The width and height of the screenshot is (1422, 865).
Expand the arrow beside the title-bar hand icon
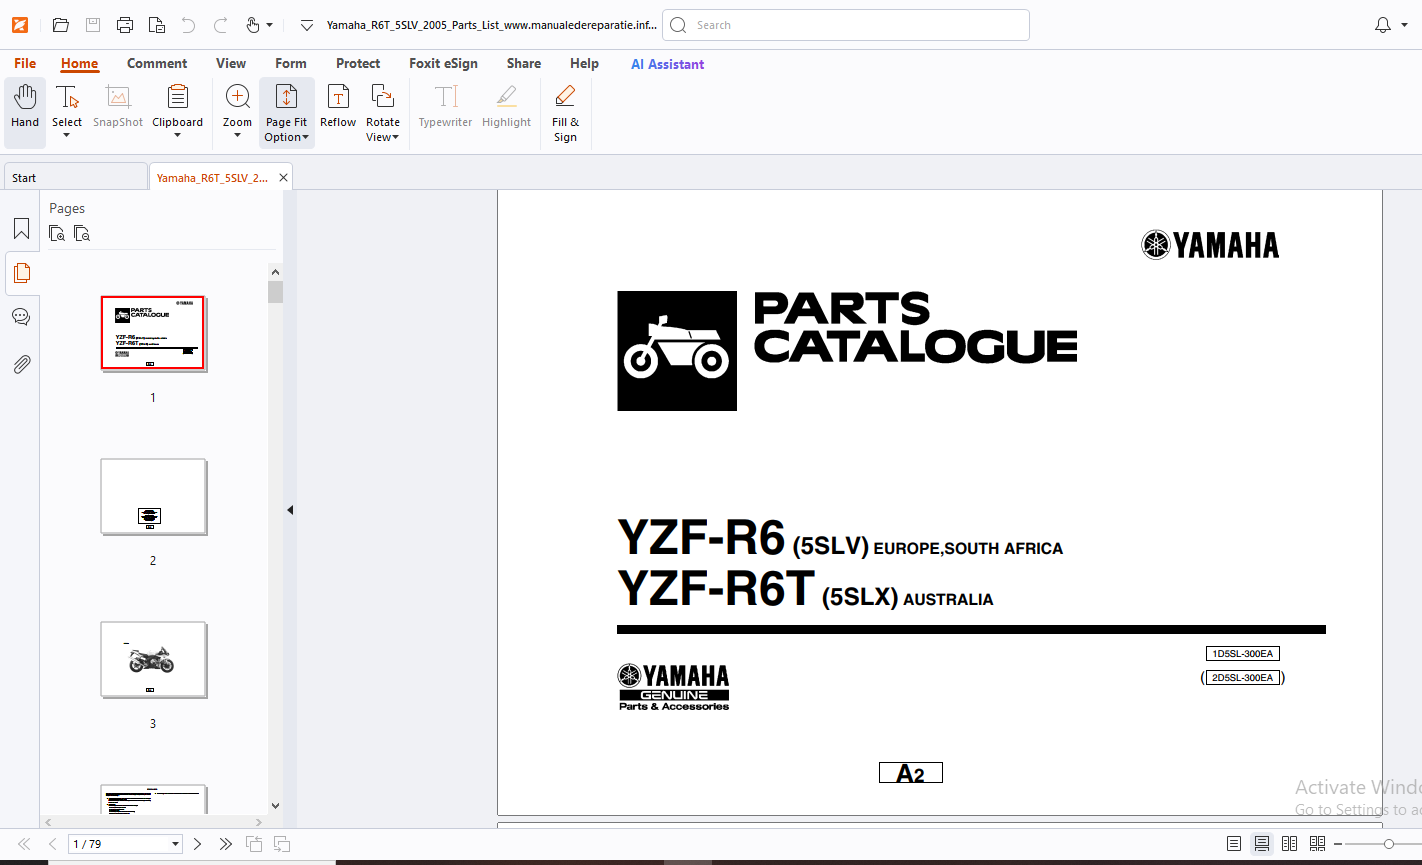click(270, 25)
